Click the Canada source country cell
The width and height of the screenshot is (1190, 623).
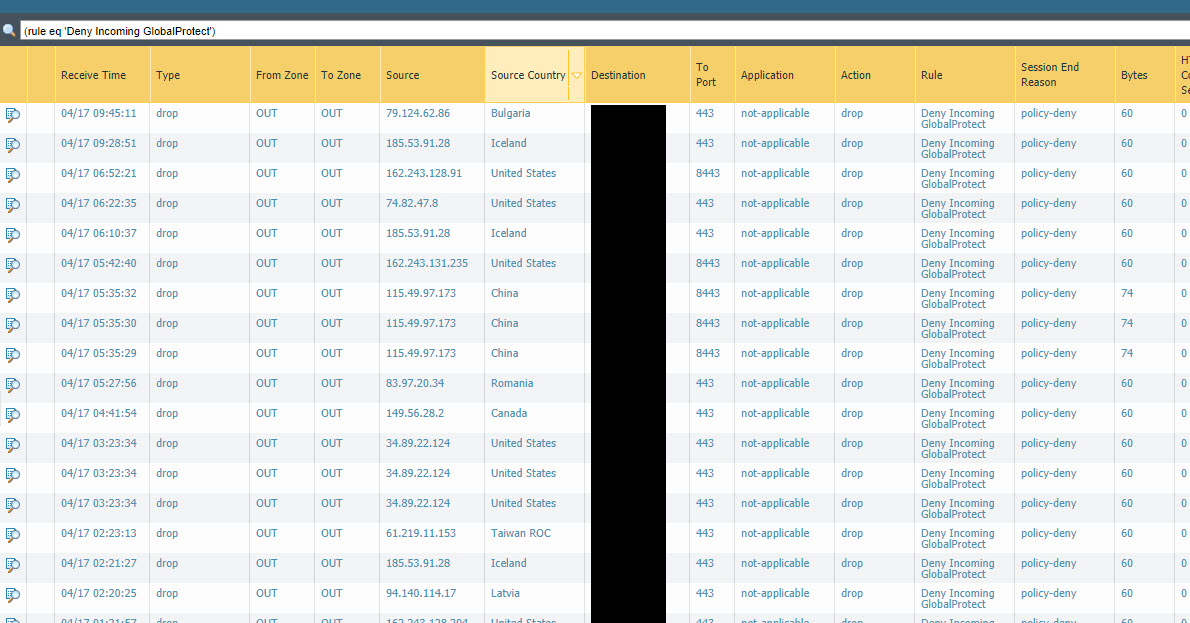508,414
